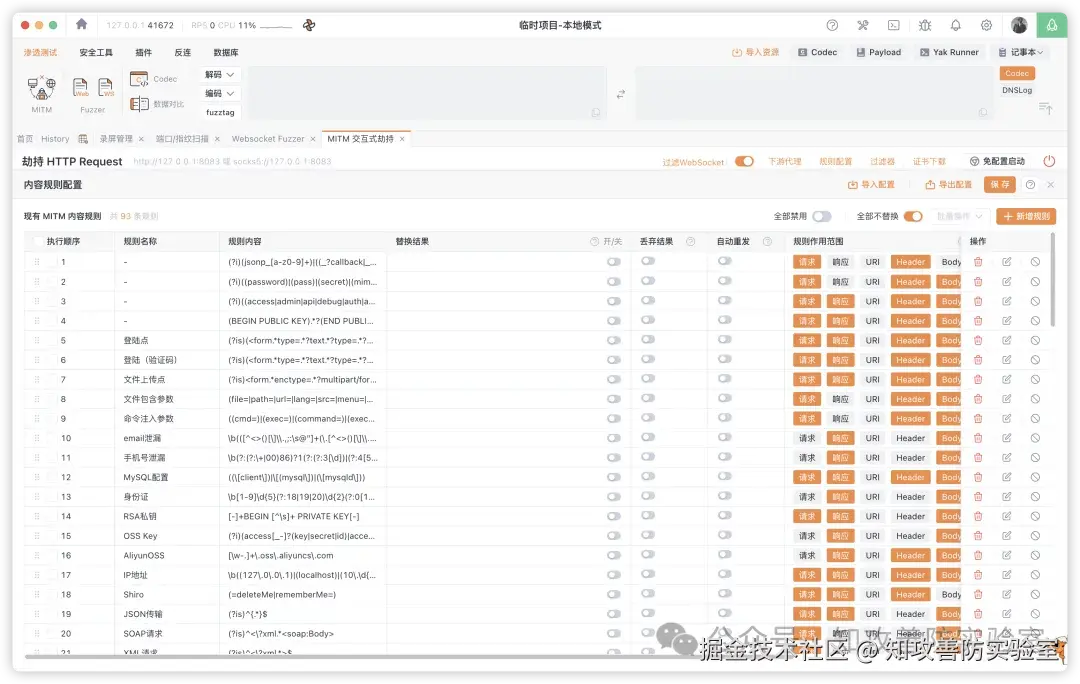Click the 保存 save button
This screenshot has height=684, width=1080.
click(997, 184)
